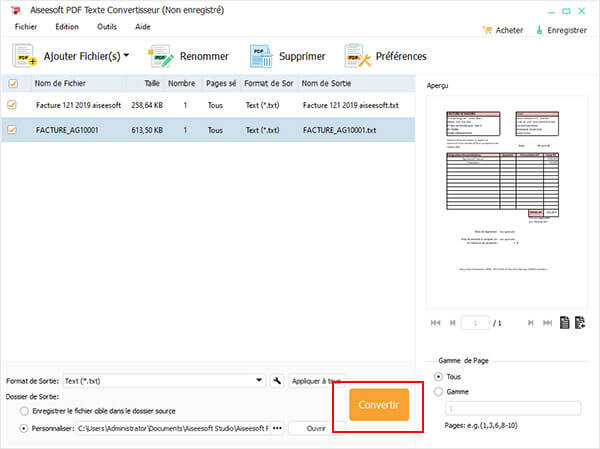Click Tous pages cell of Facture 121 row
Image resolution: width=600 pixels, height=449 pixels.
tap(215, 105)
